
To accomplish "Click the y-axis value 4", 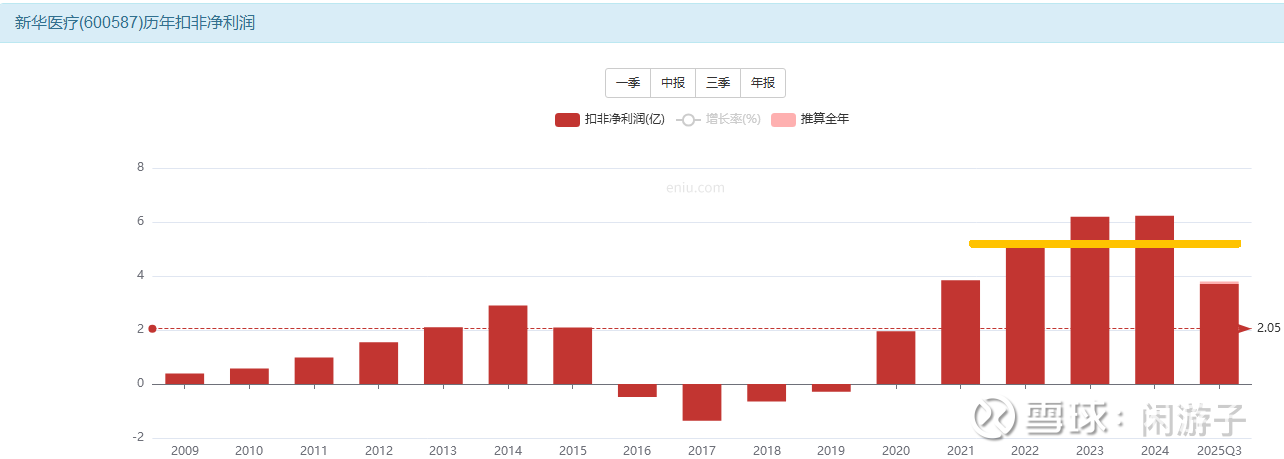I will [x=141, y=276].
